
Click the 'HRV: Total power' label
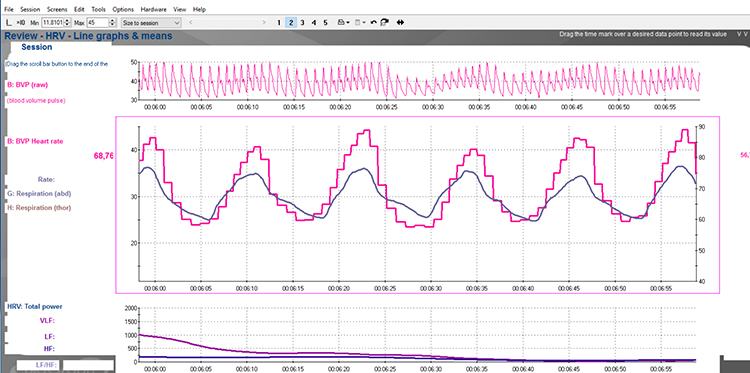34,306
